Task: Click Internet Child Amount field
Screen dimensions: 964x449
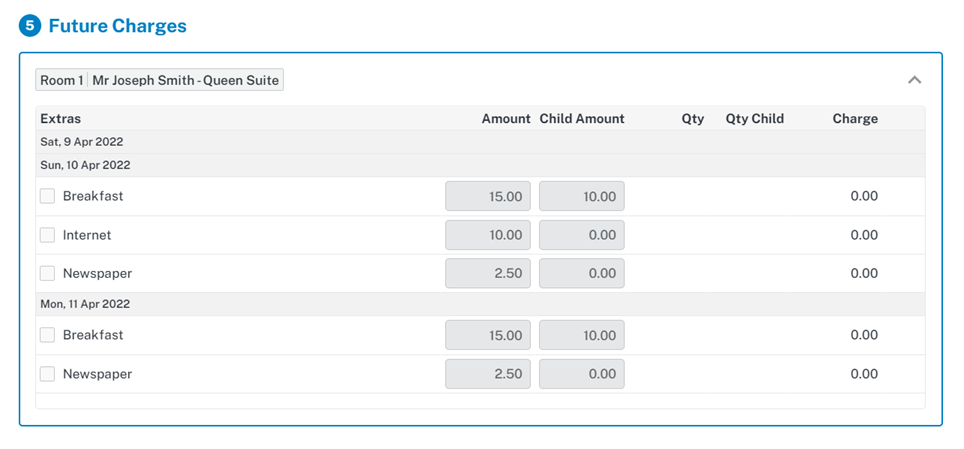Action: [x=581, y=235]
